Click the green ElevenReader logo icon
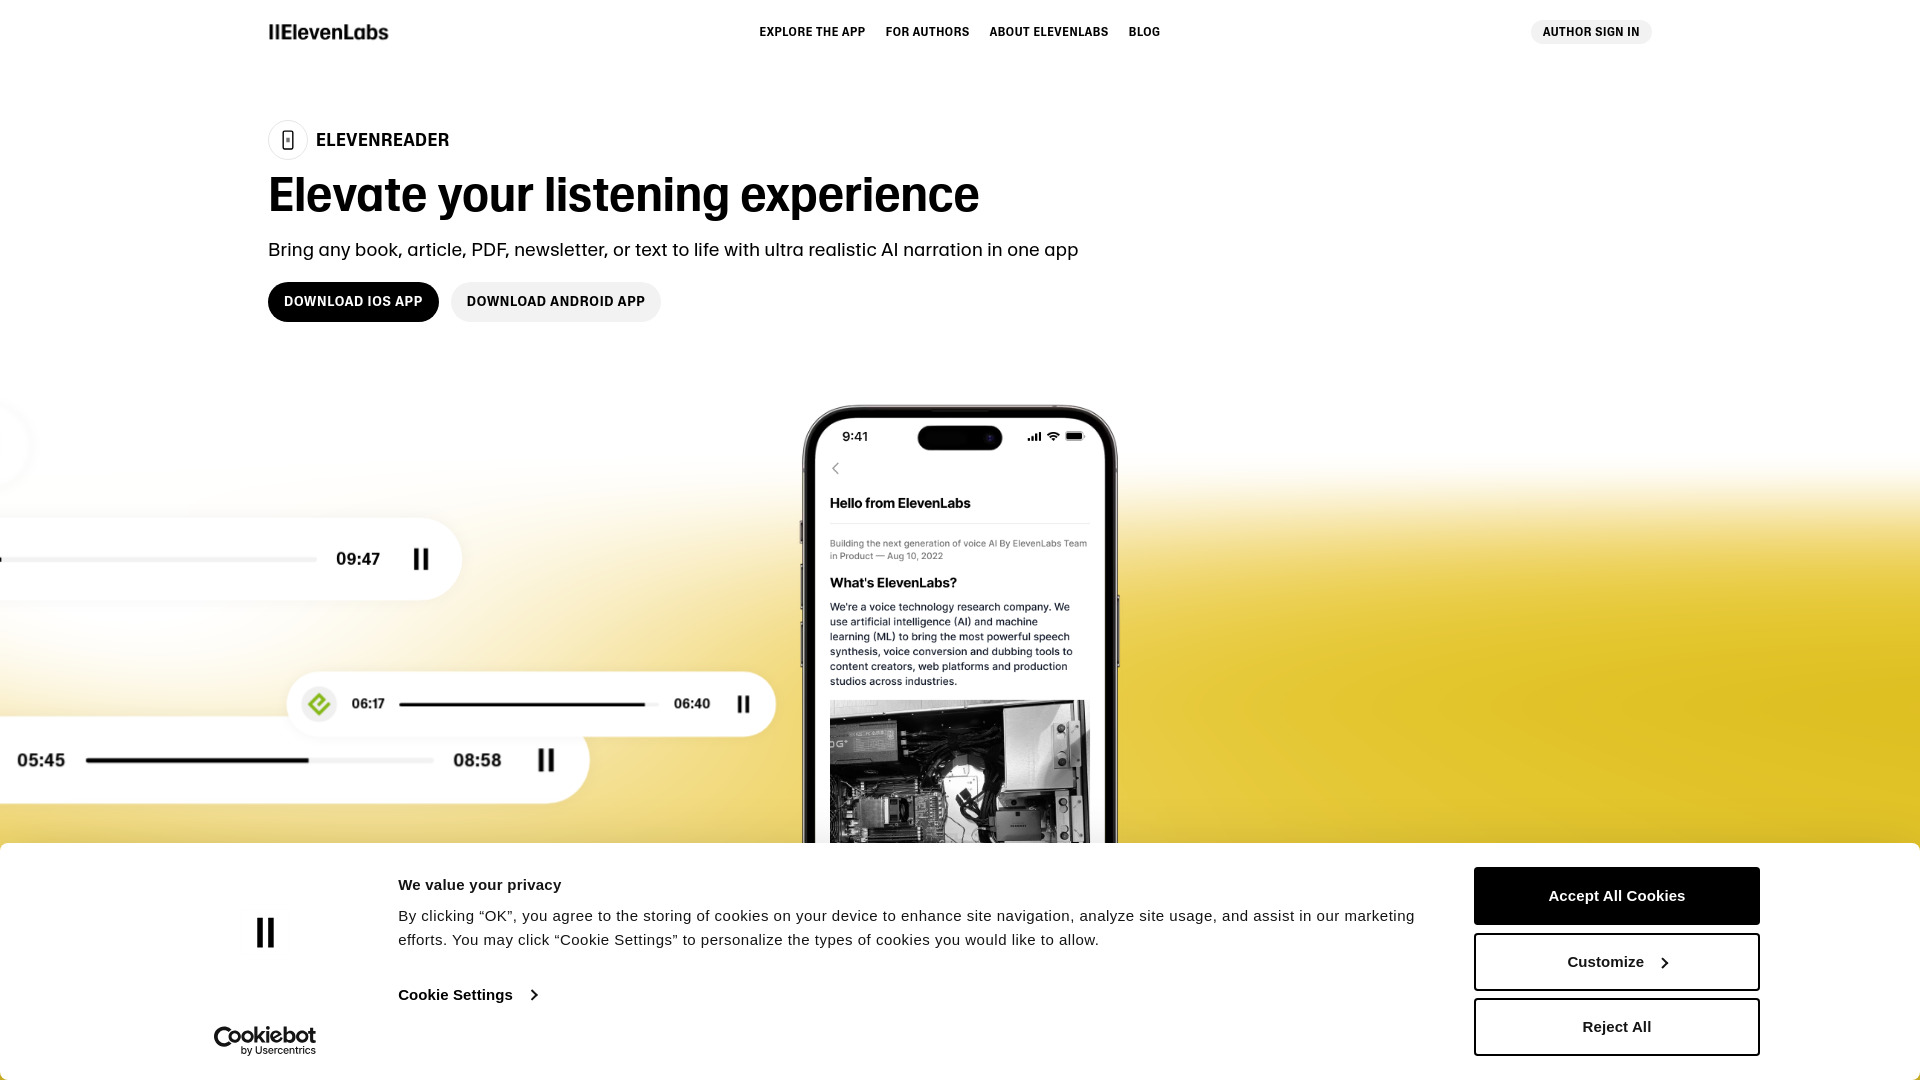 pyautogui.click(x=318, y=703)
